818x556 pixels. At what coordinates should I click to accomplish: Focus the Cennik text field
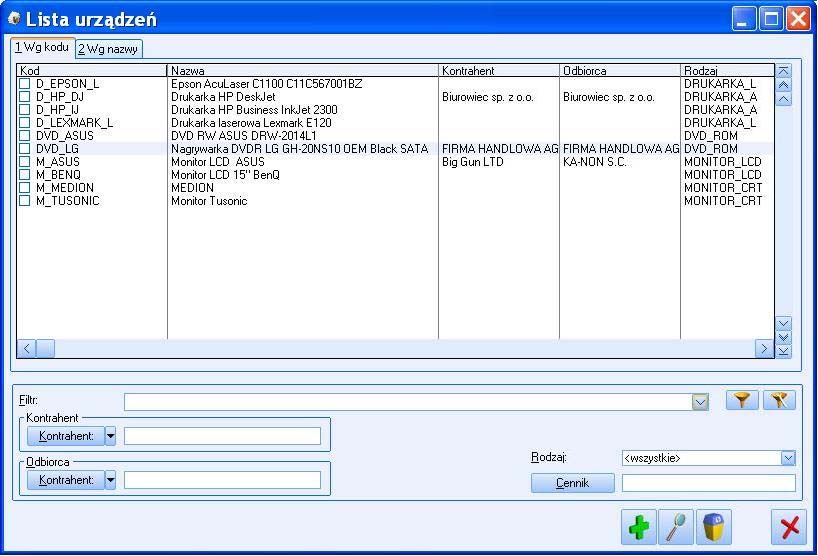[x=708, y=483]
